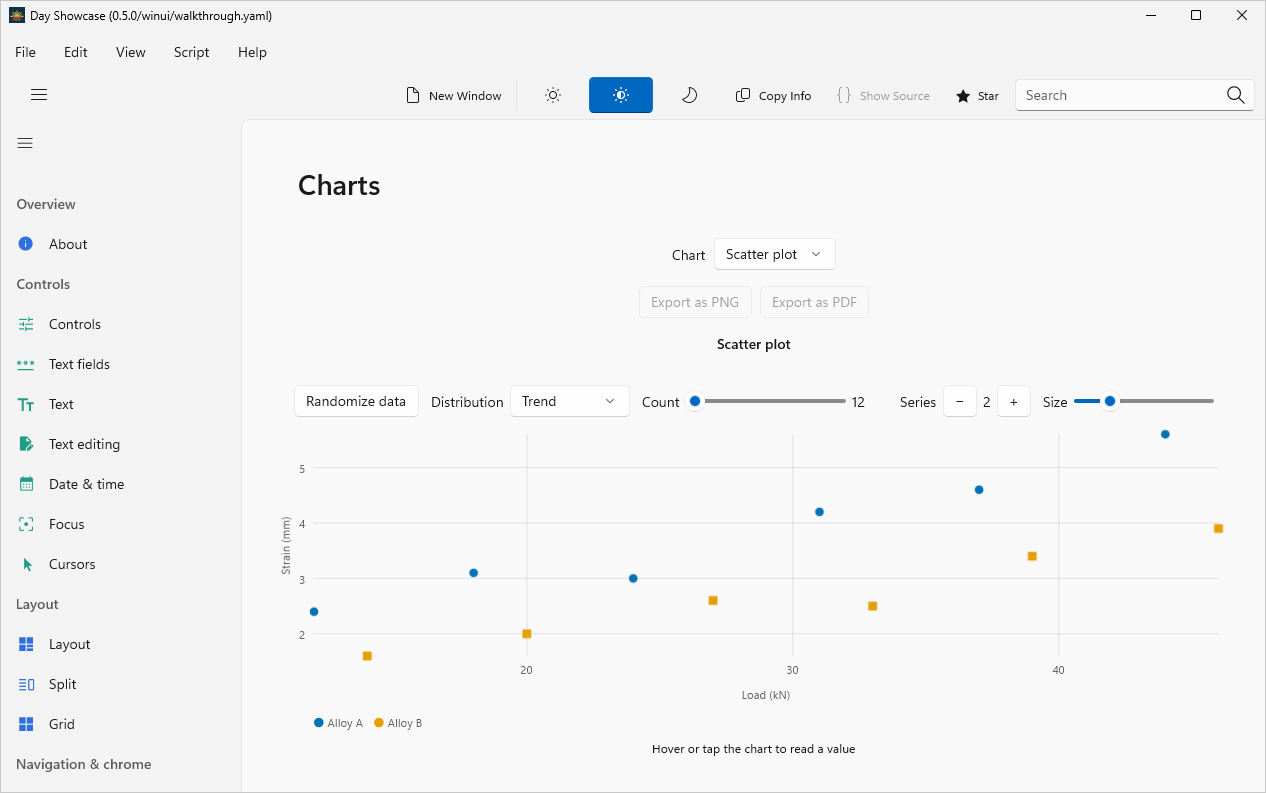The width and height of the screenshot is (1266, 793).
Task: Click the Copy Info toolbar label
Action: 785,96
